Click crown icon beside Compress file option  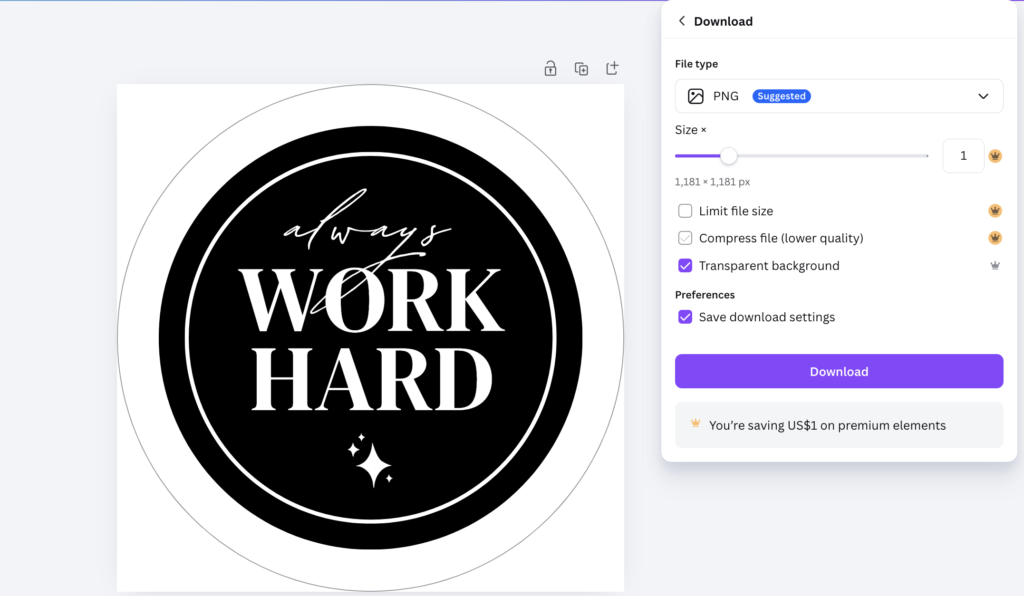point(995,238)
